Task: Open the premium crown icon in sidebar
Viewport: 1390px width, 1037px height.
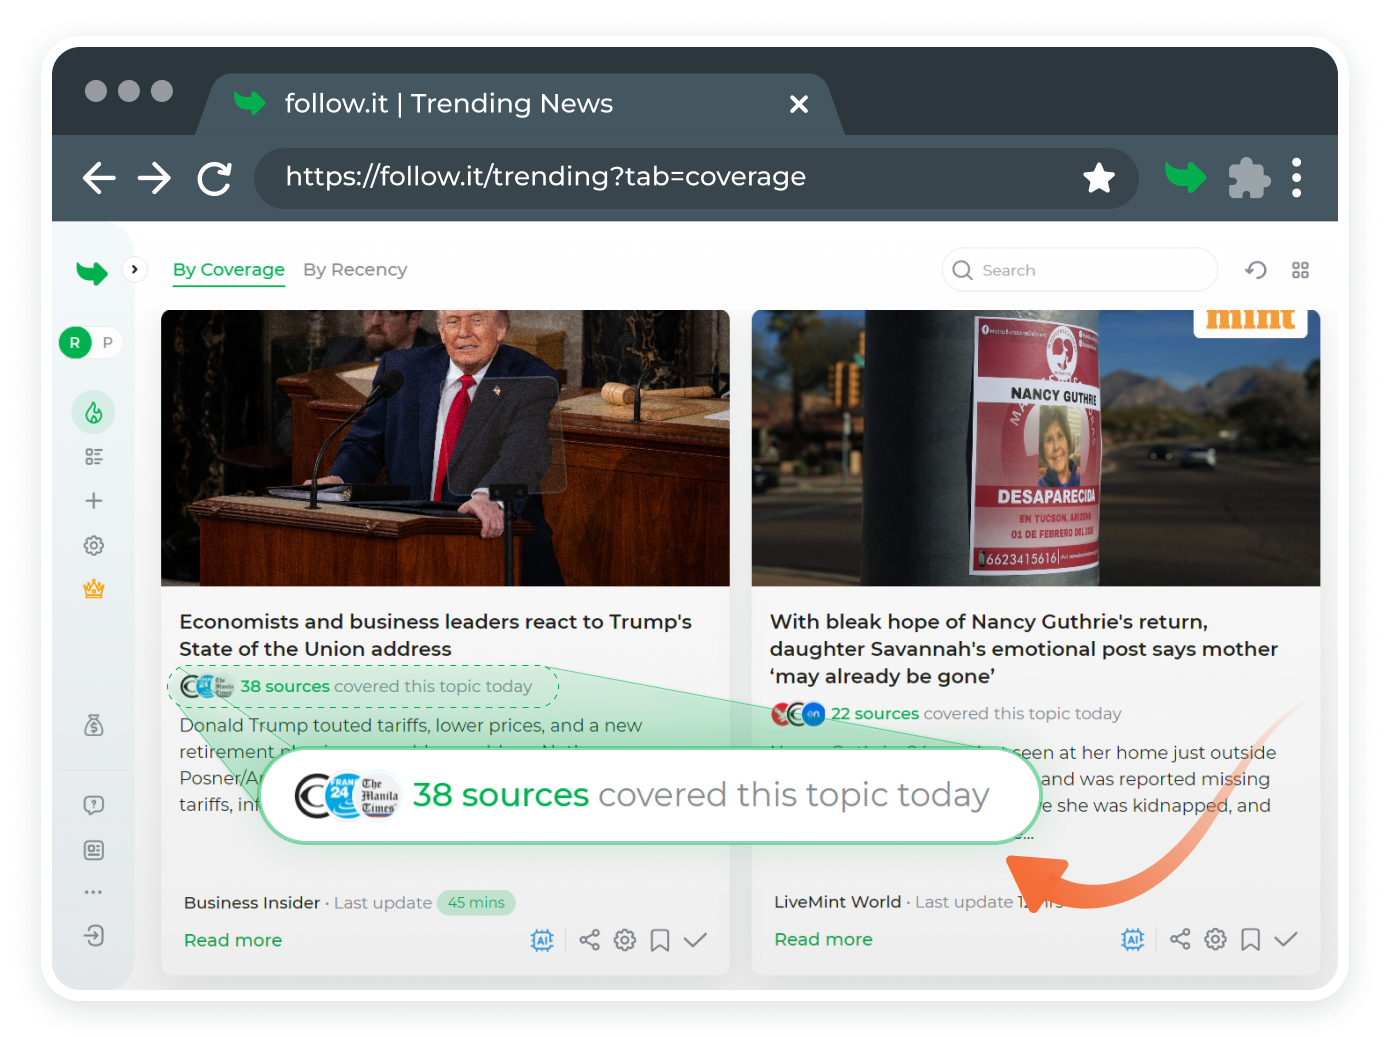Action: click(x=94, y=589)
